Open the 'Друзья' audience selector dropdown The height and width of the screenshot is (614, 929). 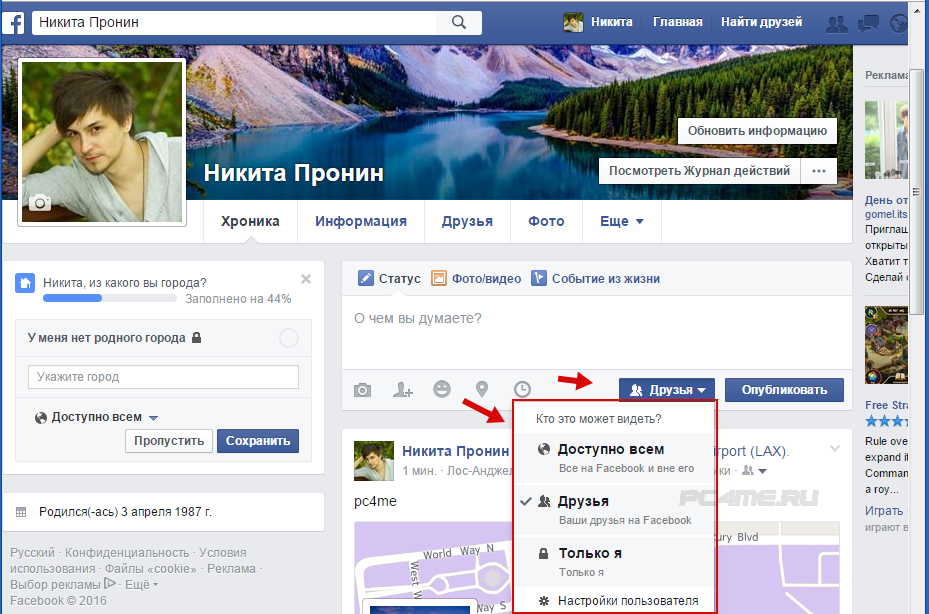pyautogui.click(x=667, y=390)
